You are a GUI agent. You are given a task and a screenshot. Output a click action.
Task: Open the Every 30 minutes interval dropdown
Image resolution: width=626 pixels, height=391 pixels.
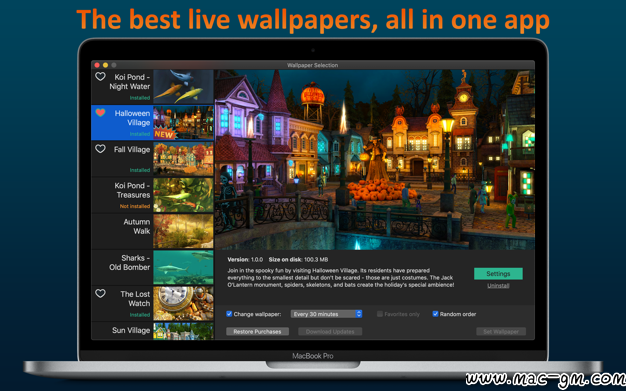pyautogui.click(x=326, y=314)
